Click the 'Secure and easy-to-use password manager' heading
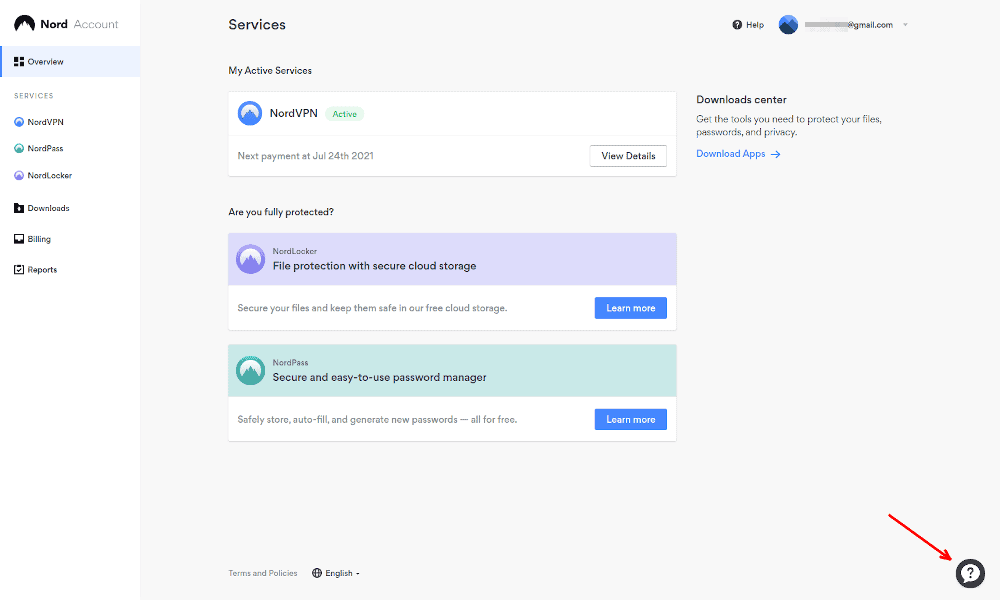This screenshot has width=1000, height=600. pyautogui.click(x=379, y=377)
